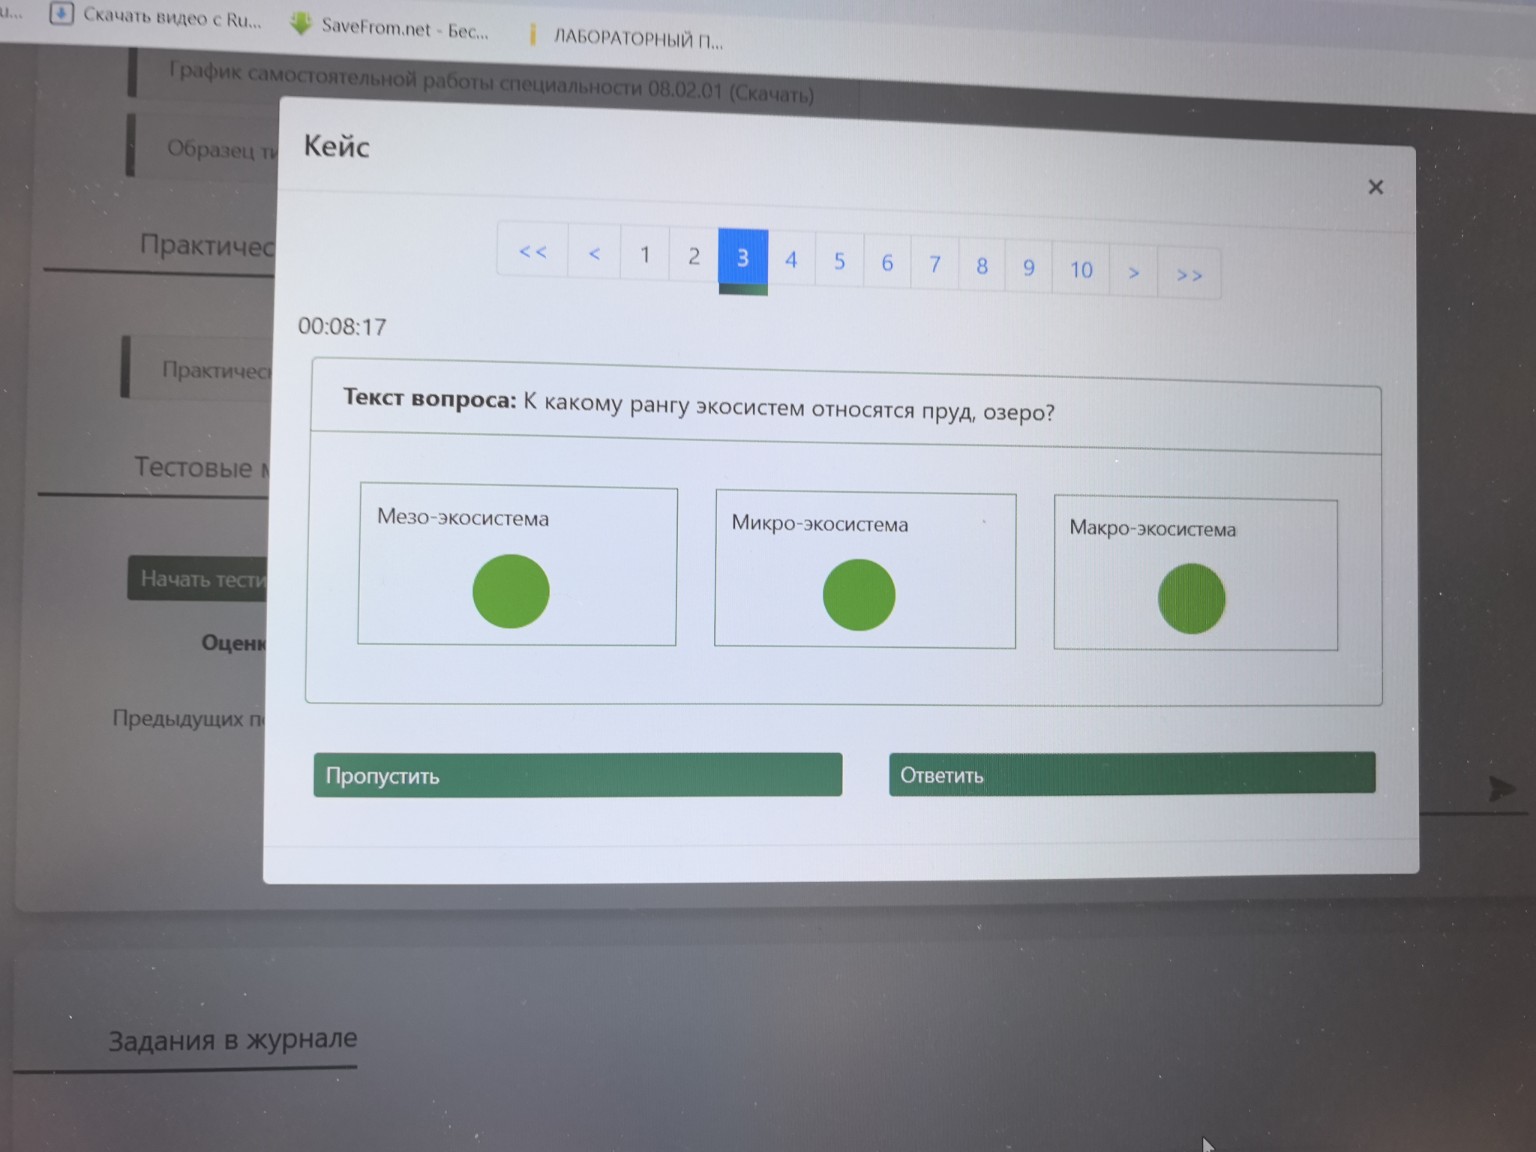This screenshot has height=1152, width=1536.
Task: Open question 2 in pagination
Action: coord(694,257)
